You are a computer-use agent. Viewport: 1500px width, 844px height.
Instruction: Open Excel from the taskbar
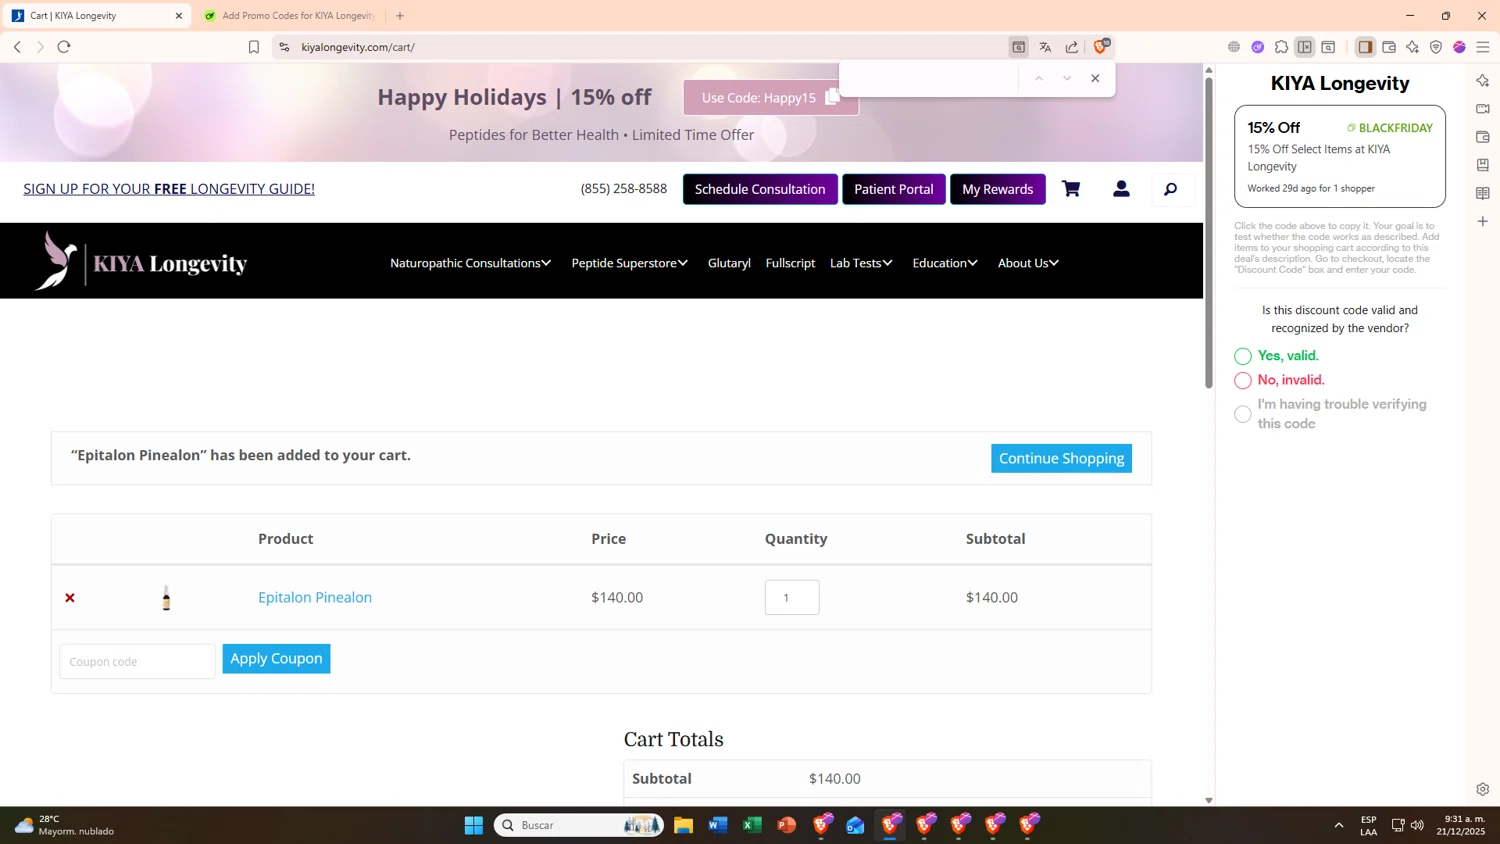pos(752,825)
